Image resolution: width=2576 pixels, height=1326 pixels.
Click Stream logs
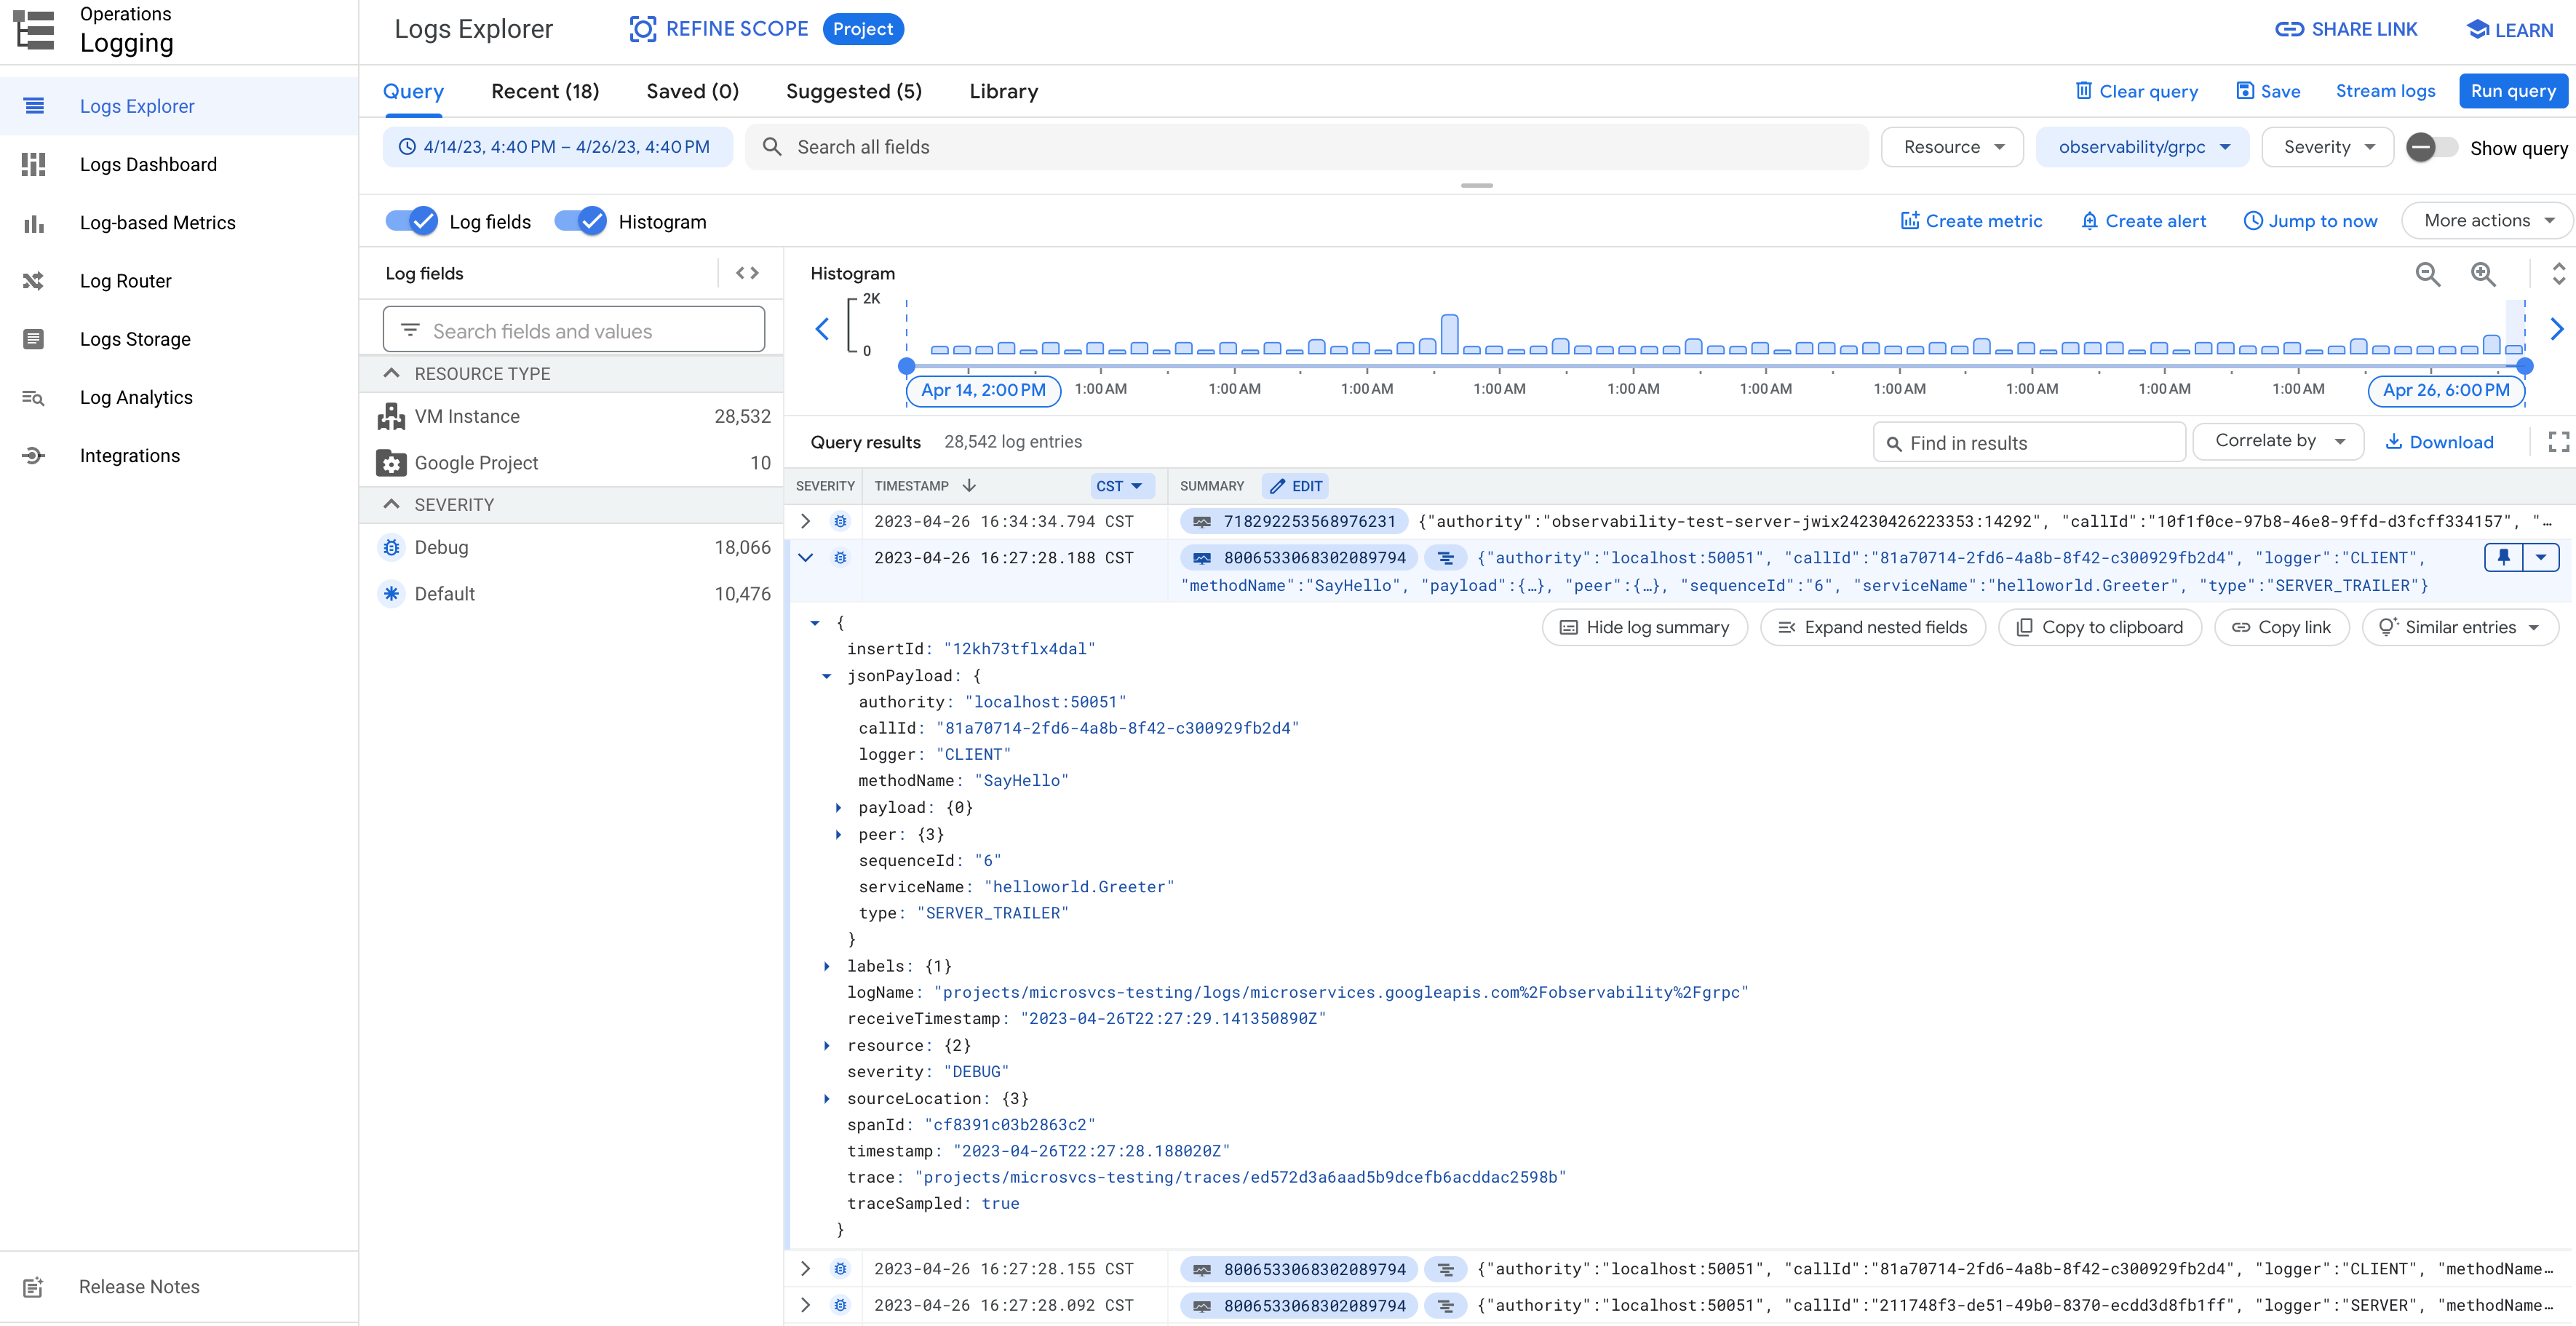coord(2385,91)
